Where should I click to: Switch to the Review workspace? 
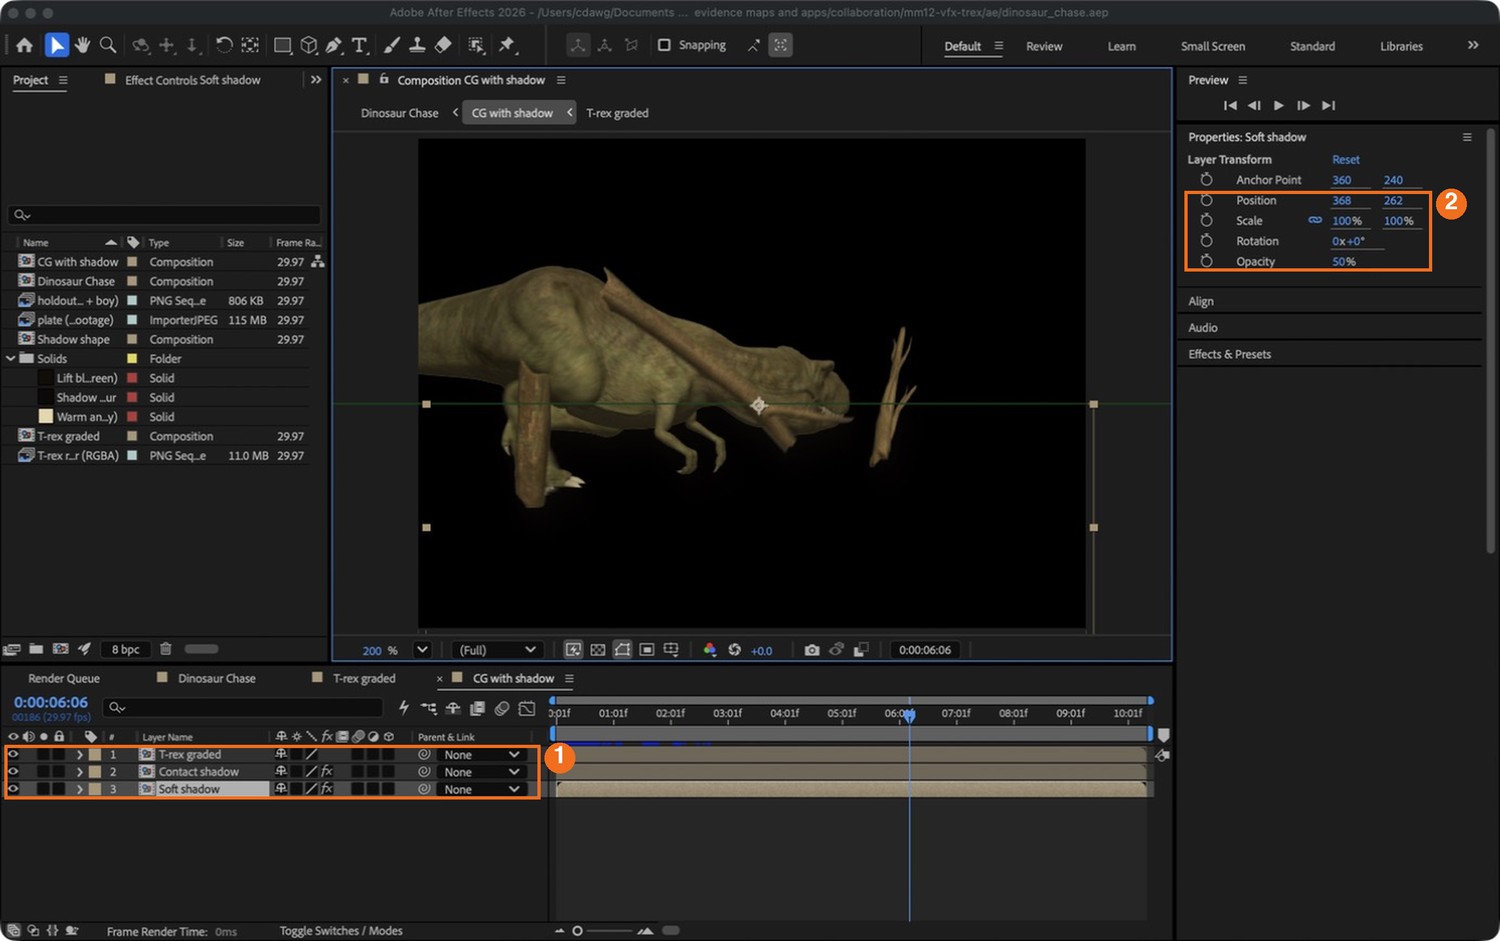[1044, 46]
